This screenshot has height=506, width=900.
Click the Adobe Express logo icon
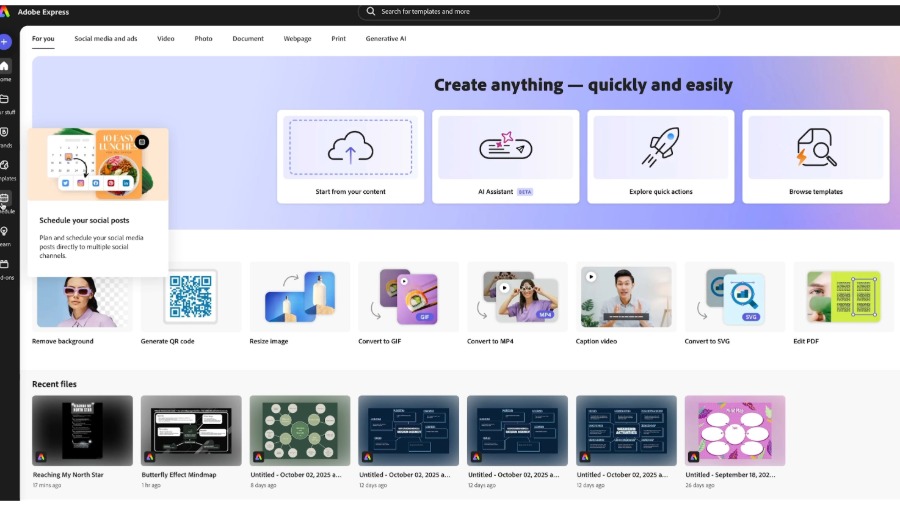[5, 12]
